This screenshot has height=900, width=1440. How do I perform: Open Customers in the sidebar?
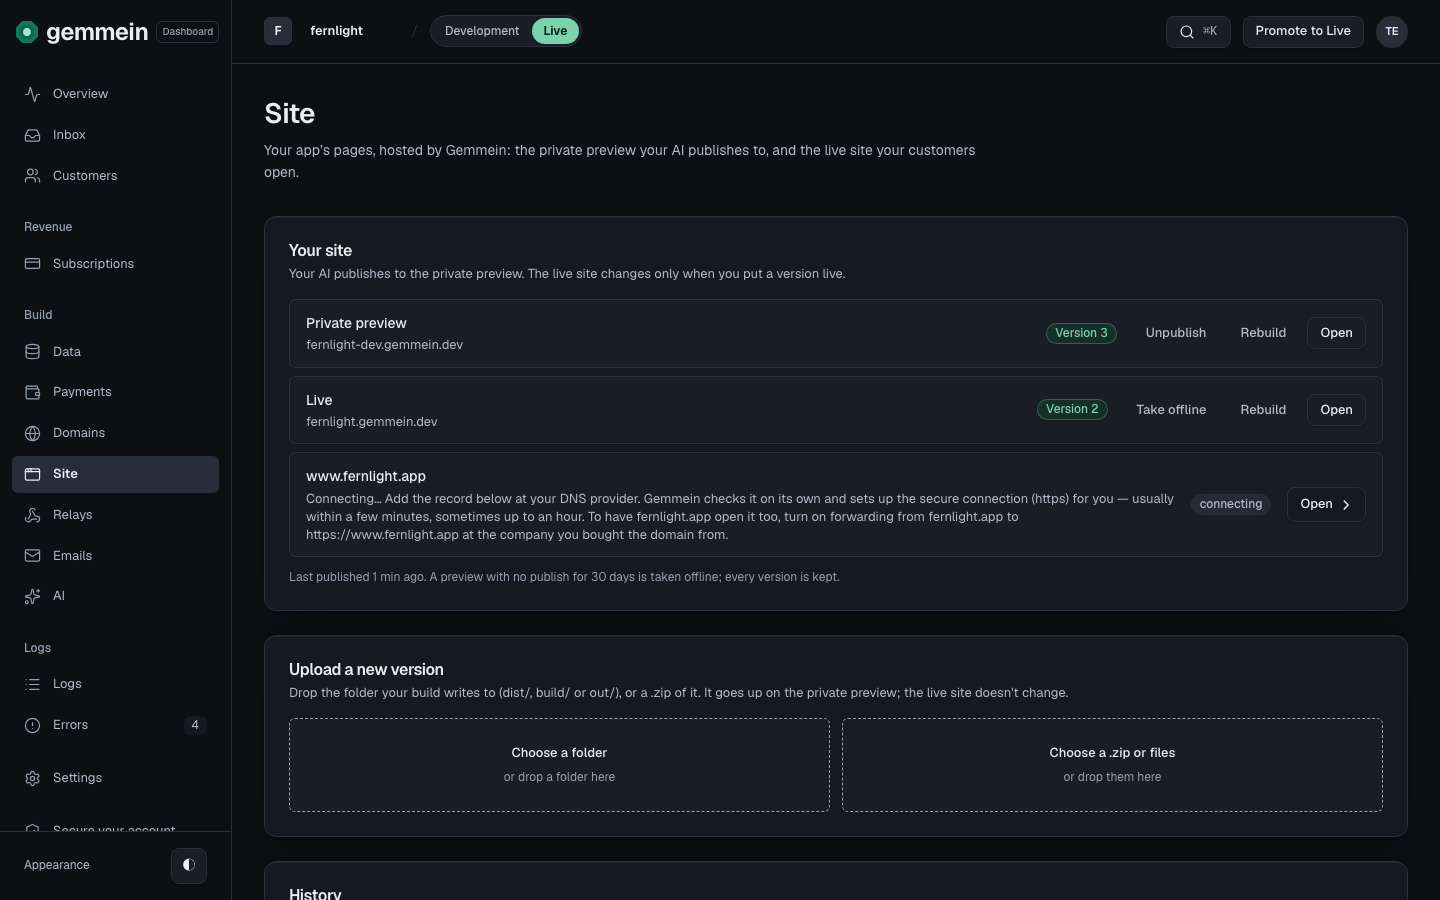[x=115, y=176]
